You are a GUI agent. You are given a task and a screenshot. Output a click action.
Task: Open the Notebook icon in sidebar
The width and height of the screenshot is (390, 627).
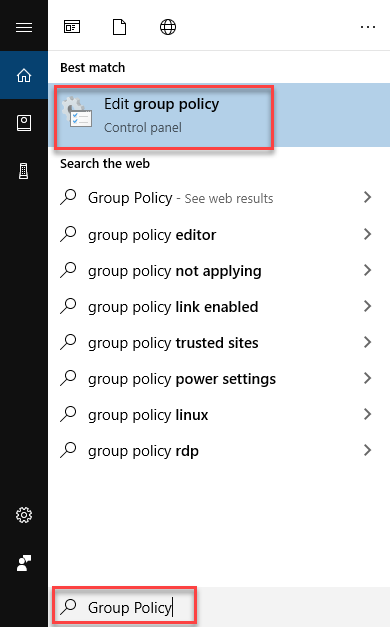[x=24, y=123]
